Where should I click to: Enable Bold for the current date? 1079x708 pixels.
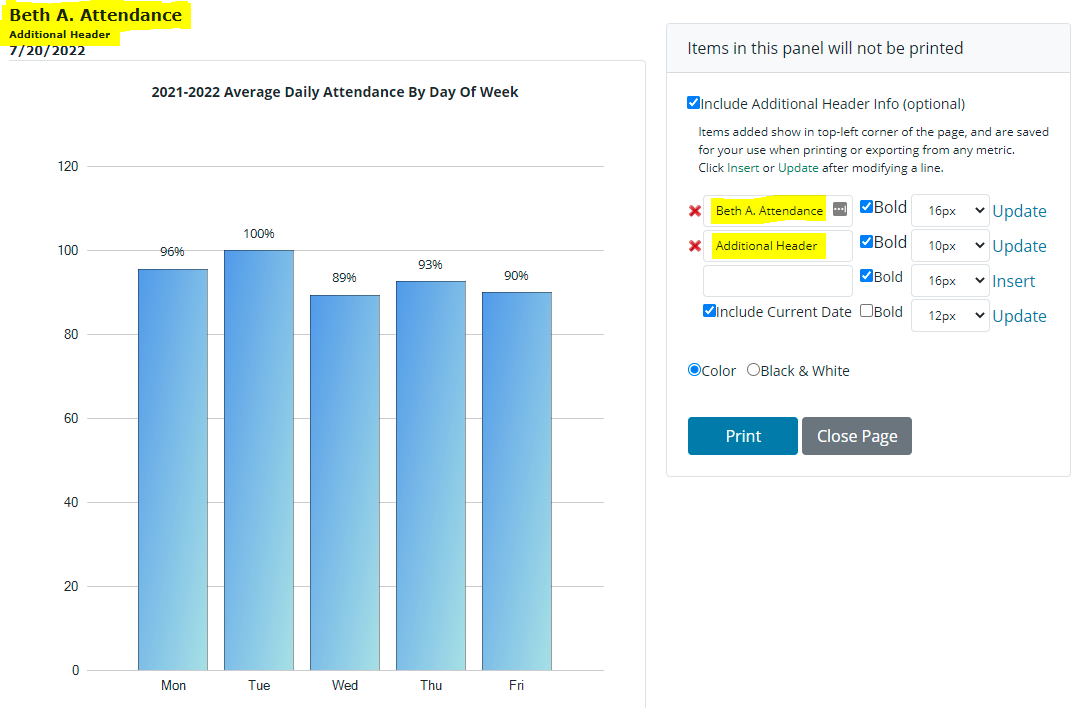point(867,311)
